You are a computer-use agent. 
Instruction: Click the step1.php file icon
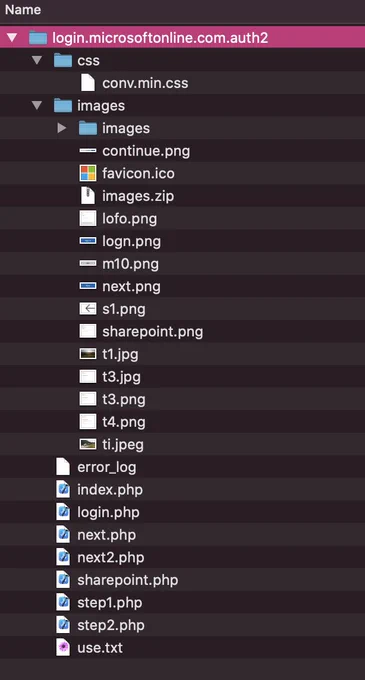tap(63, 602)
